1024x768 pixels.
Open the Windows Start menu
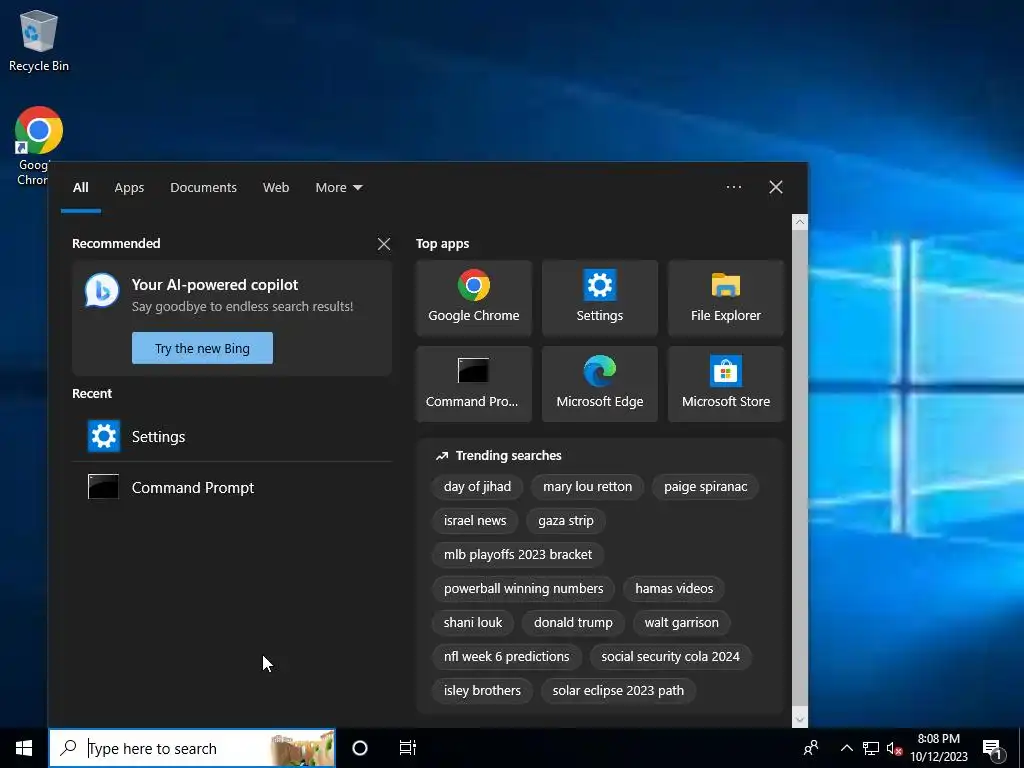24,748
